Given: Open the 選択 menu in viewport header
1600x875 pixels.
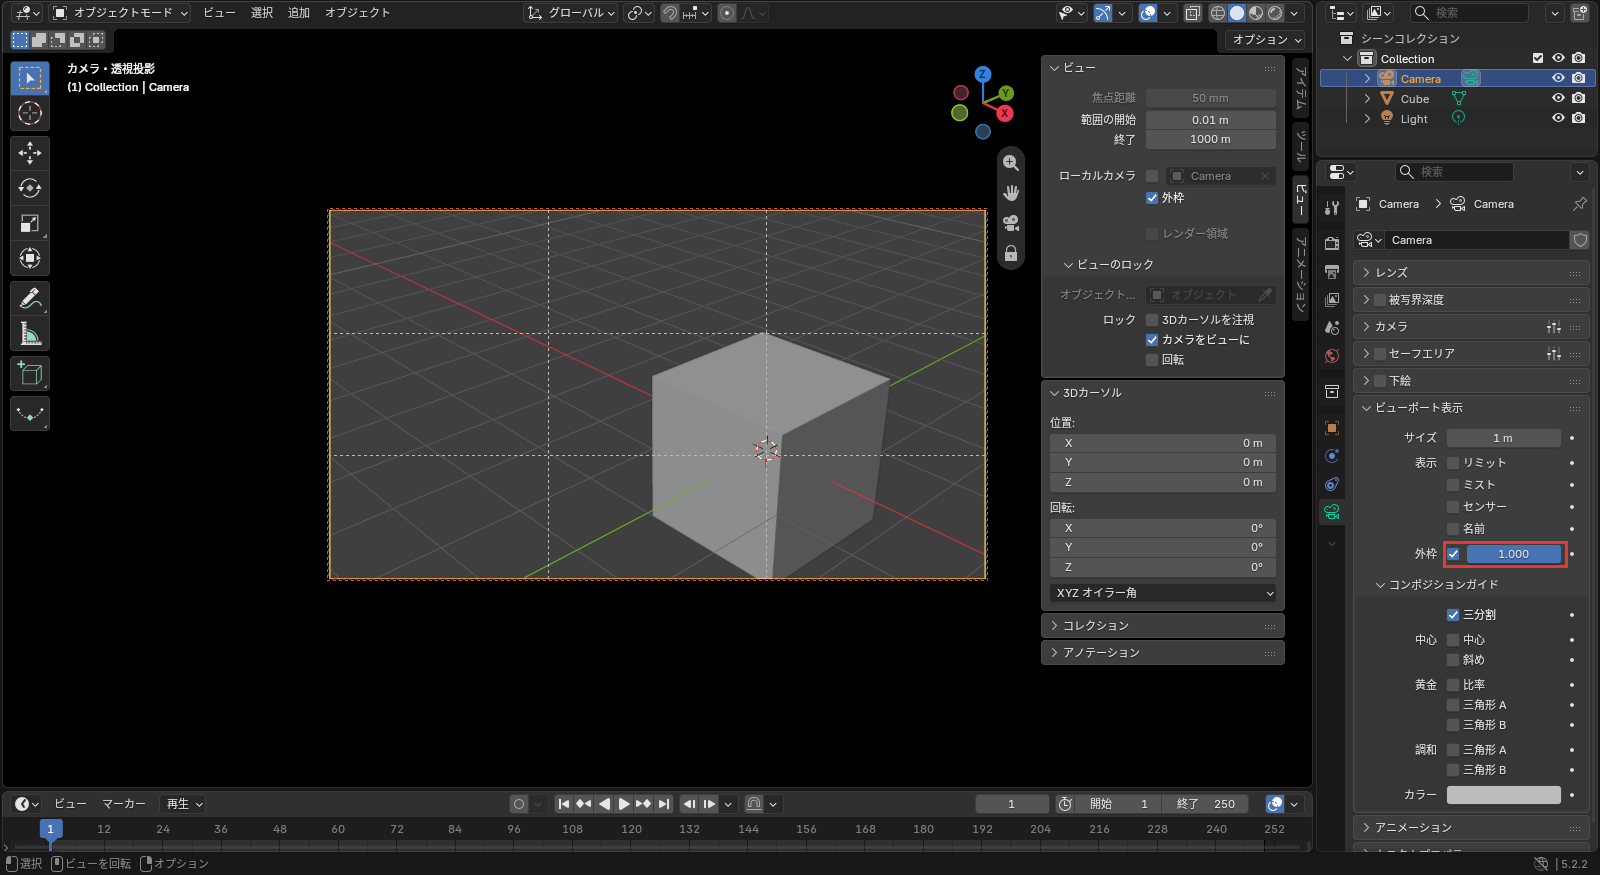Looking at the screenshot, I should [x=262, y=13].
